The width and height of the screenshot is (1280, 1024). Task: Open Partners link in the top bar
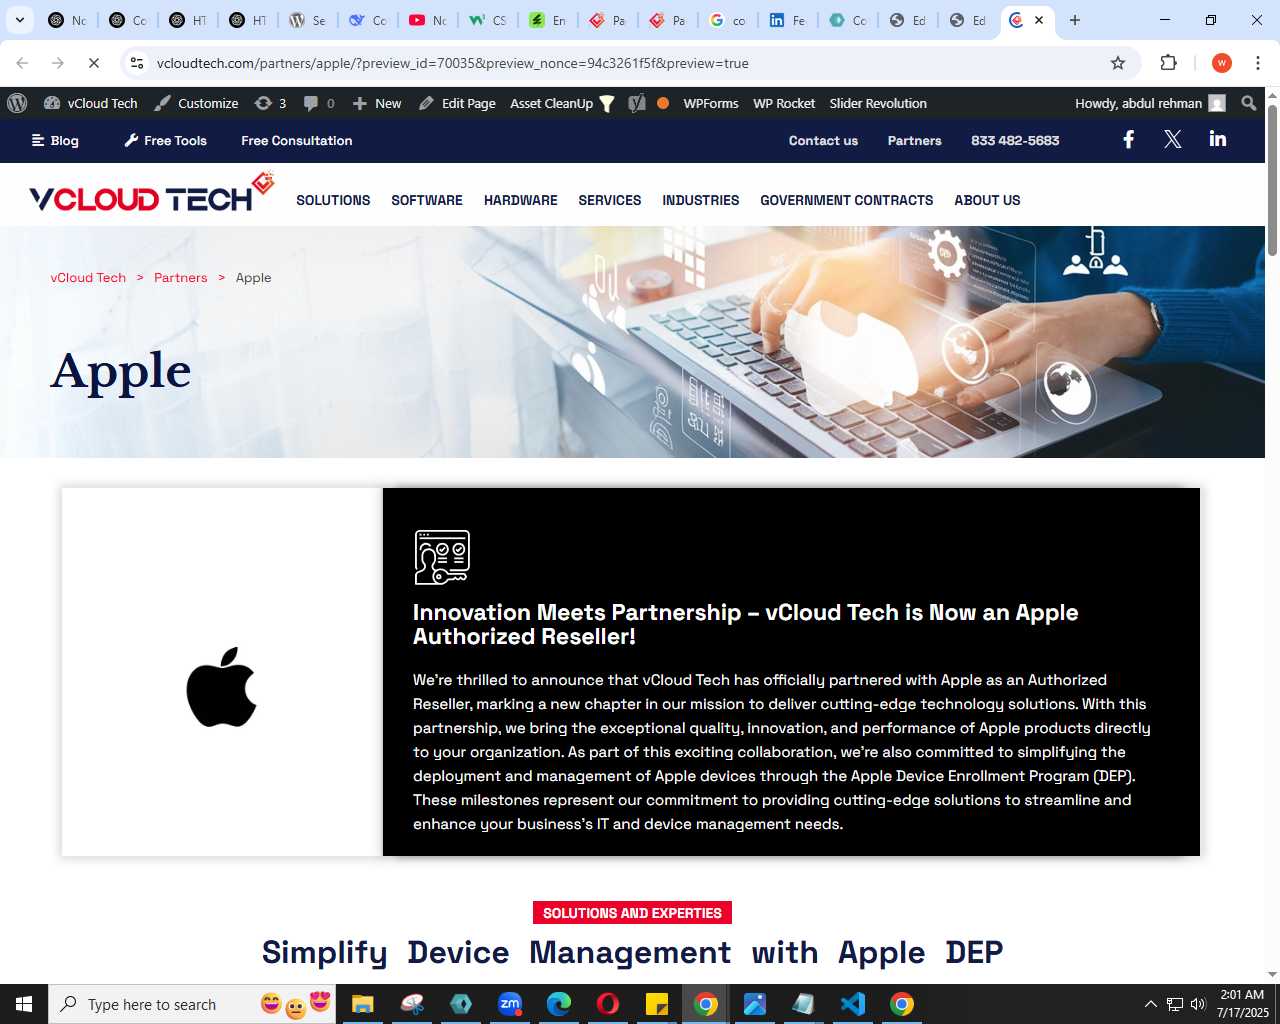(915, 140)
